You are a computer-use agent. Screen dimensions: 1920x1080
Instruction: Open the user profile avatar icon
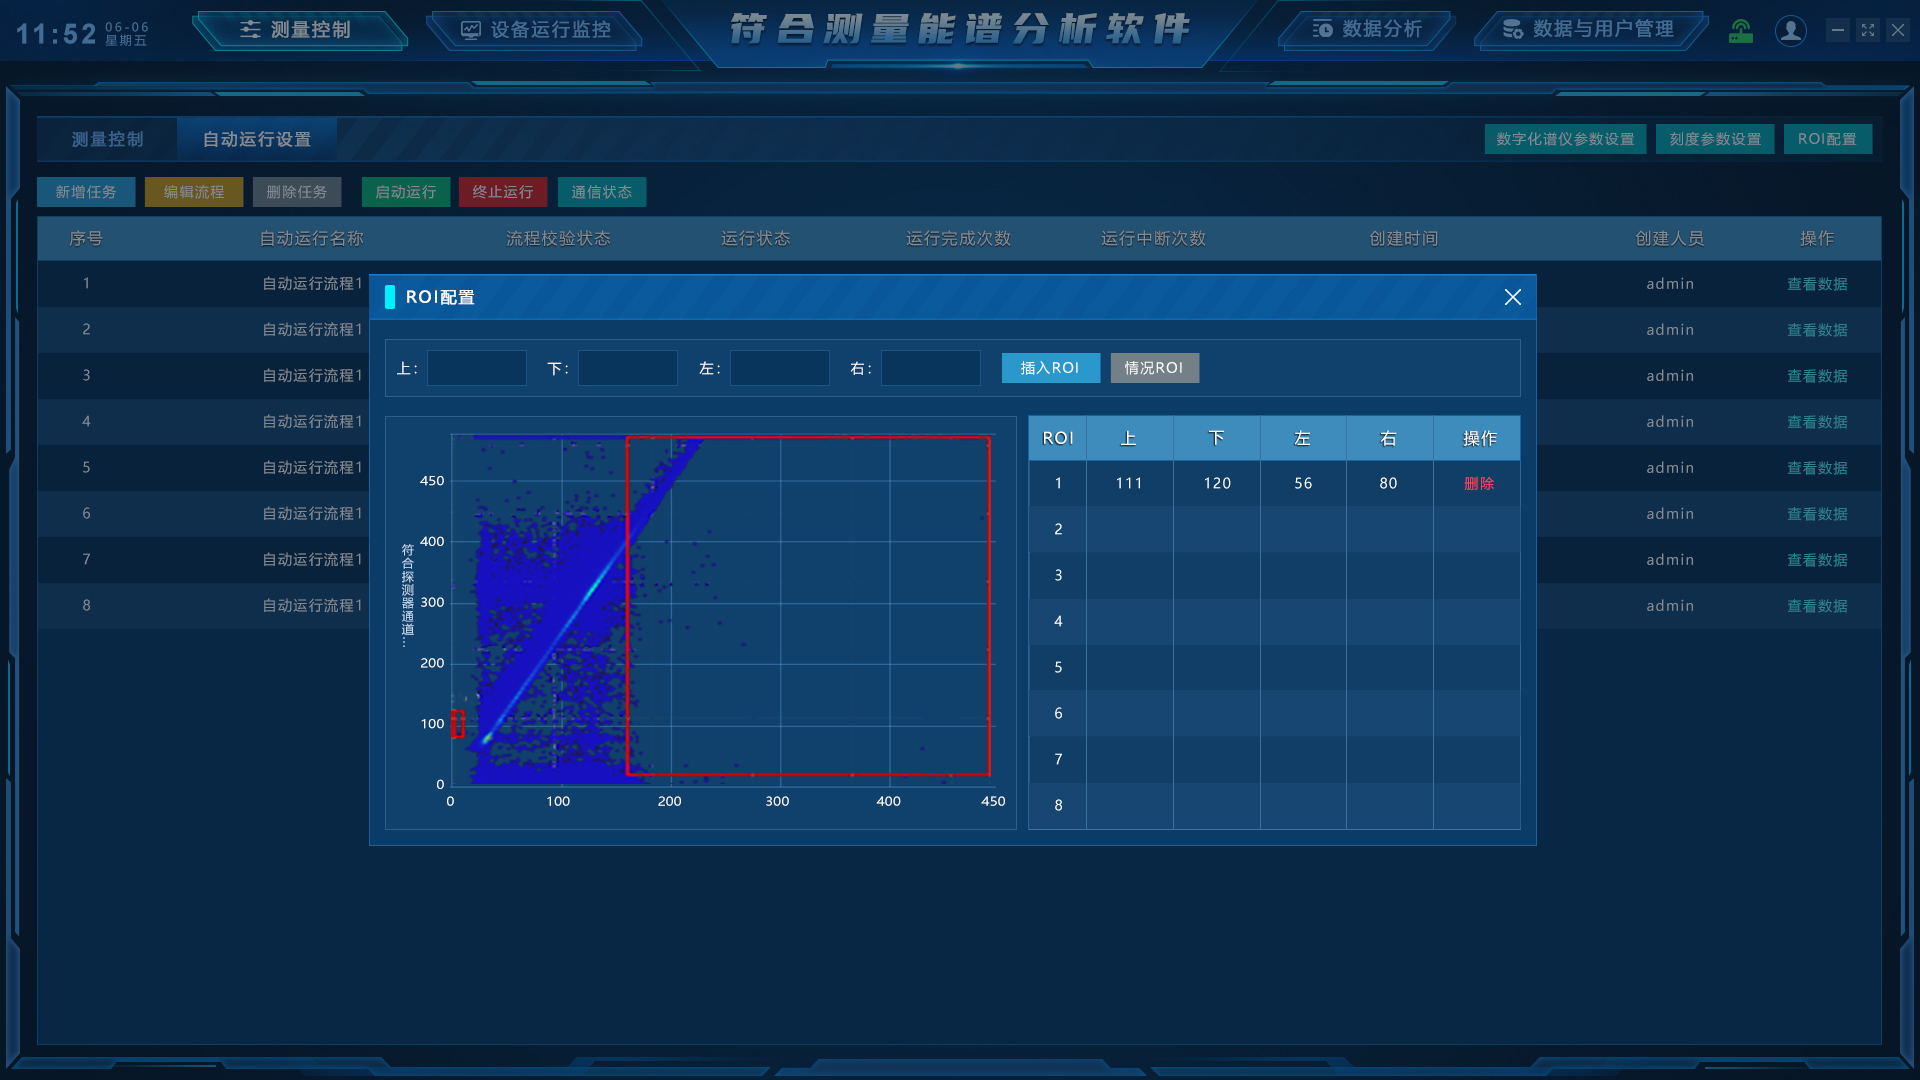pos(1790,31)
